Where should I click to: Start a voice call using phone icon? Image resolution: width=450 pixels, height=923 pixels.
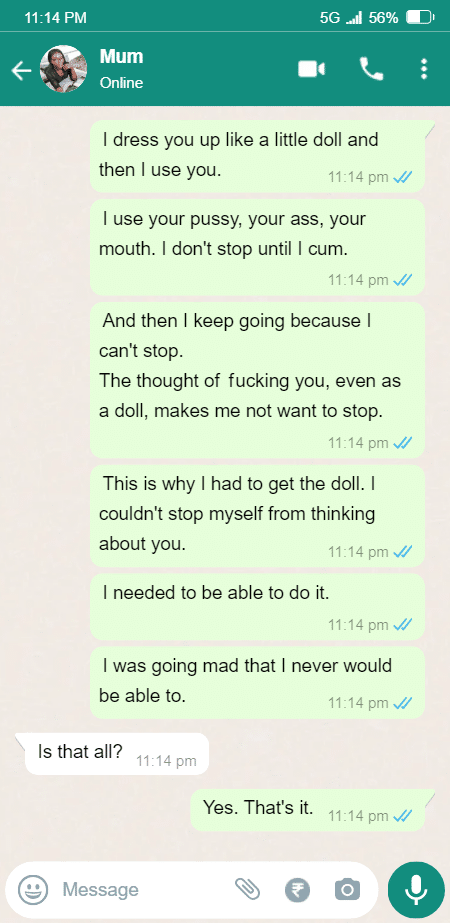tap(372, 69)
